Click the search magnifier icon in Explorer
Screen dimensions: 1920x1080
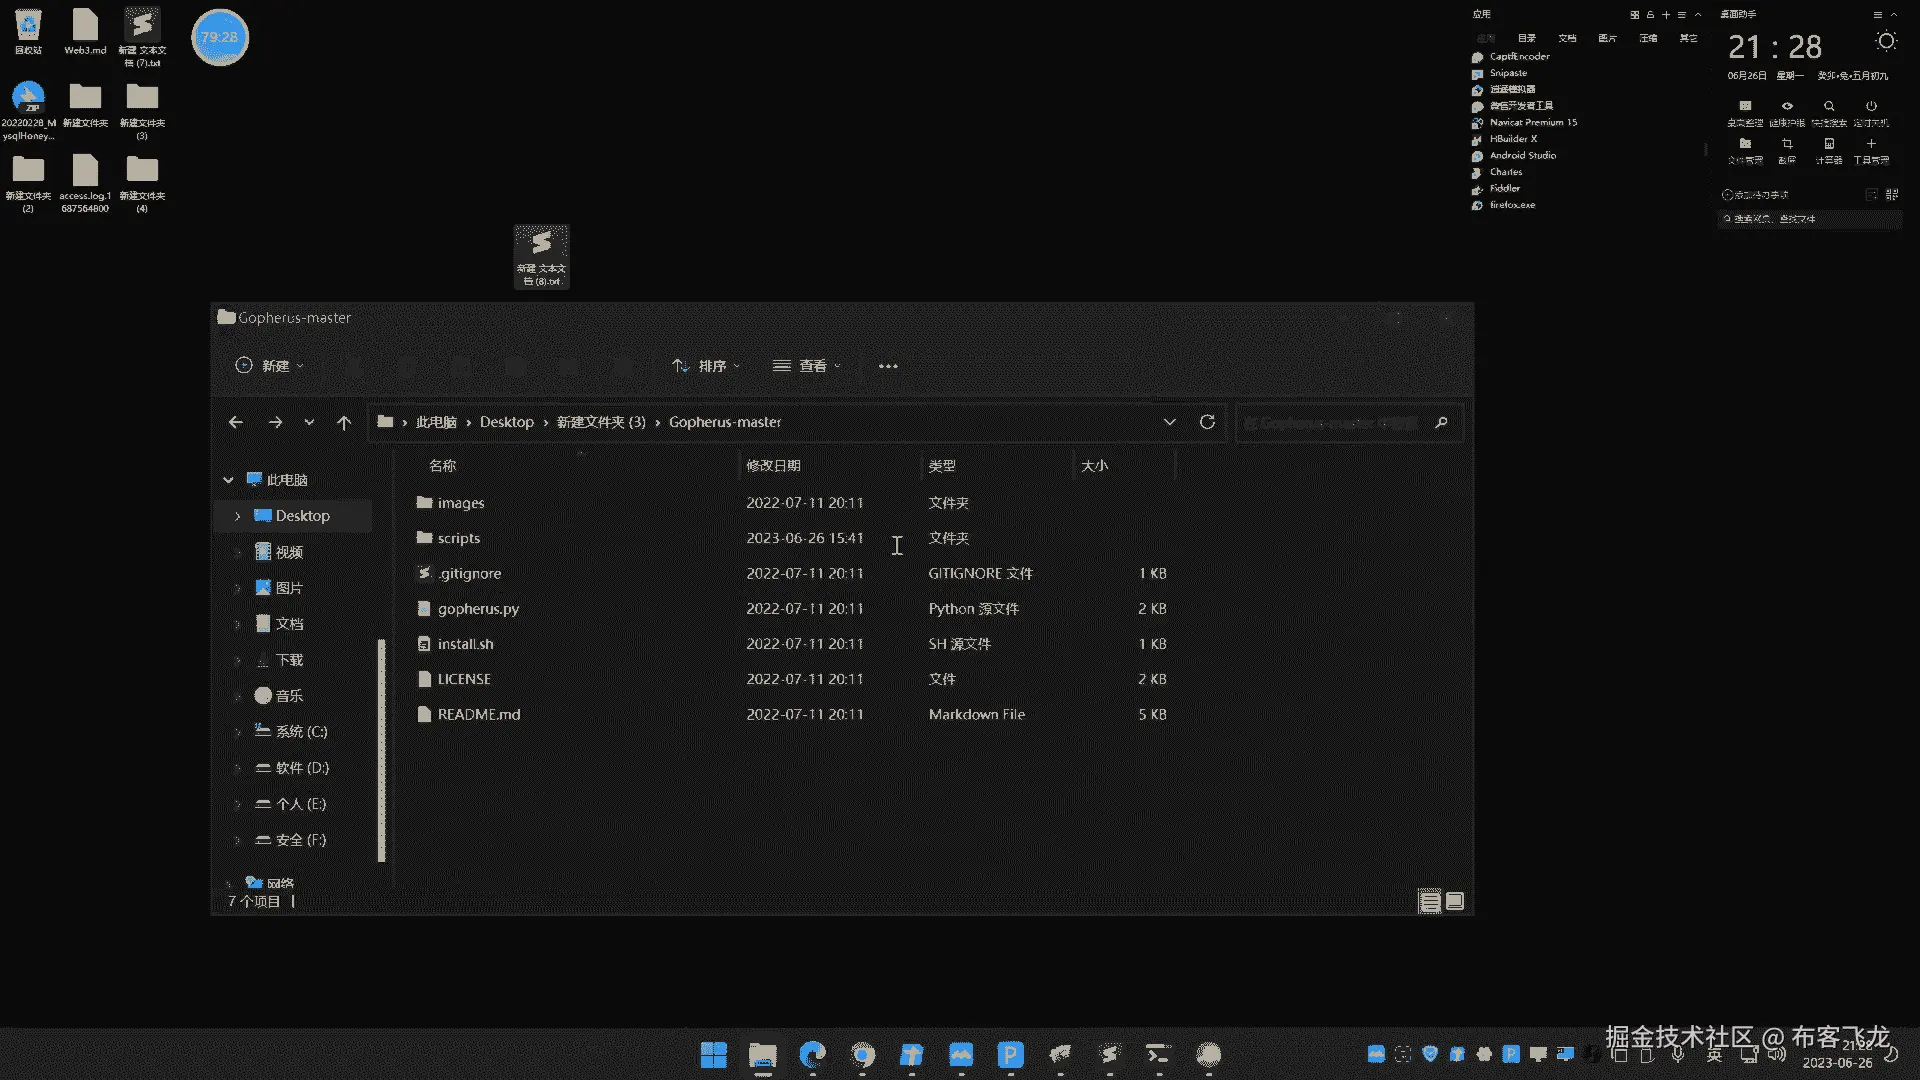pos(1441,423)
